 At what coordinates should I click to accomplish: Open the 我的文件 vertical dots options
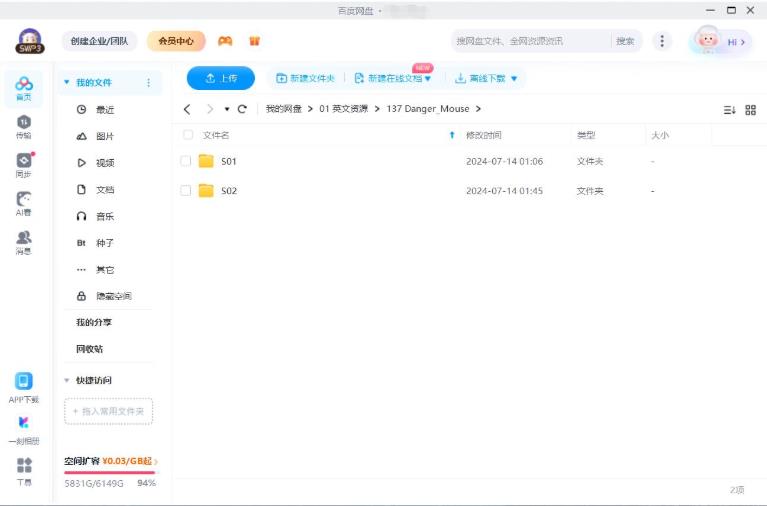pyautogui.click(x=149, y=83)
